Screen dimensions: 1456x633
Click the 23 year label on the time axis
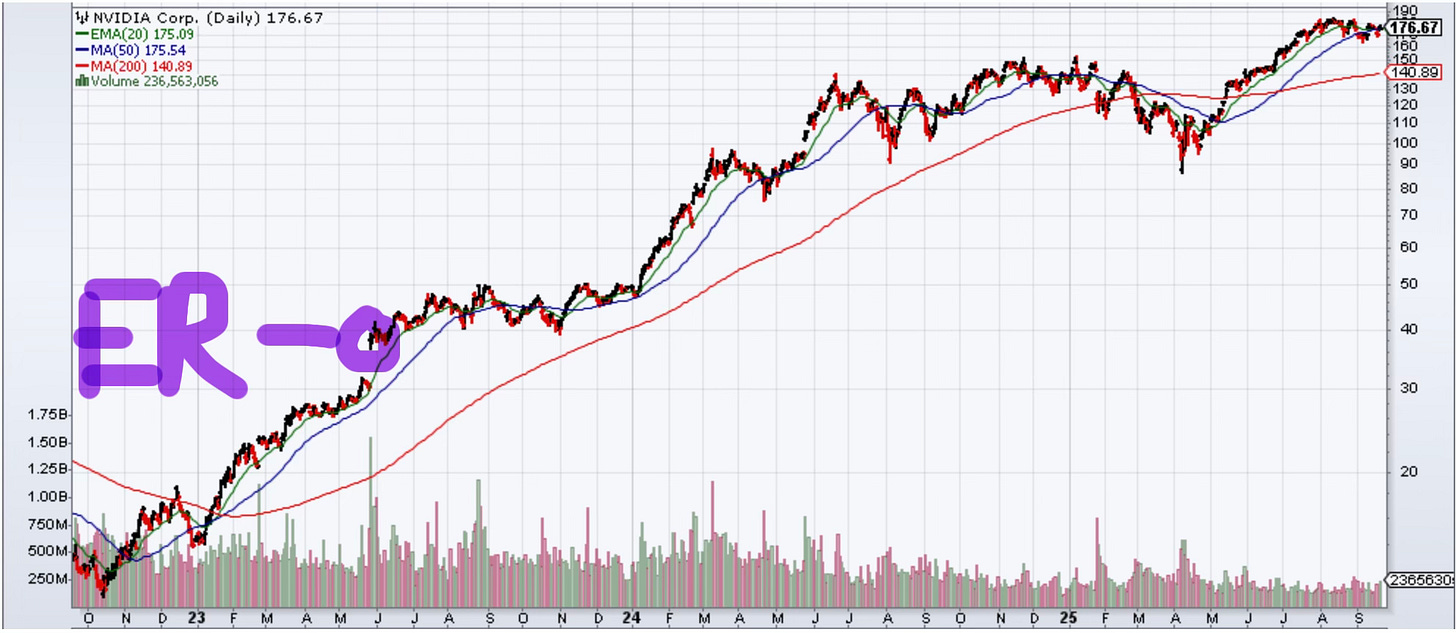pyautogui.click(x=196, y=618)
